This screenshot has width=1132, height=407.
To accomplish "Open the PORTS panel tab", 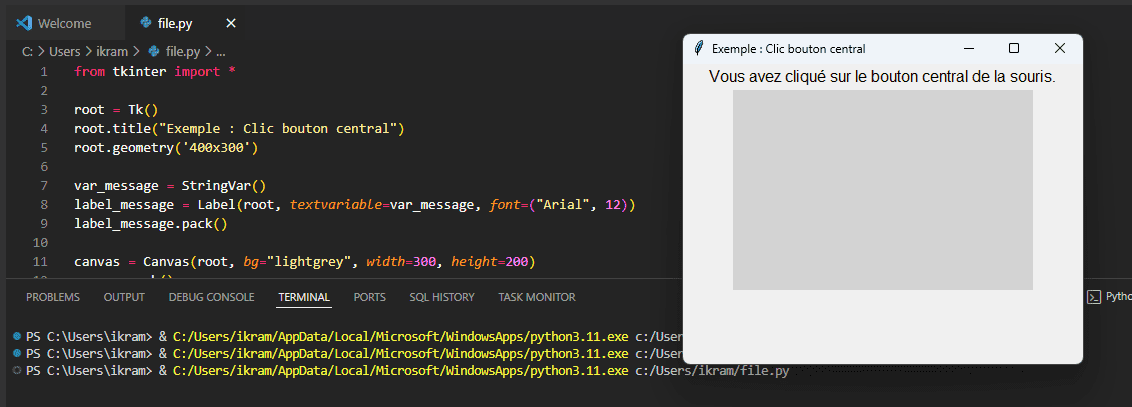I will point(370,297).
